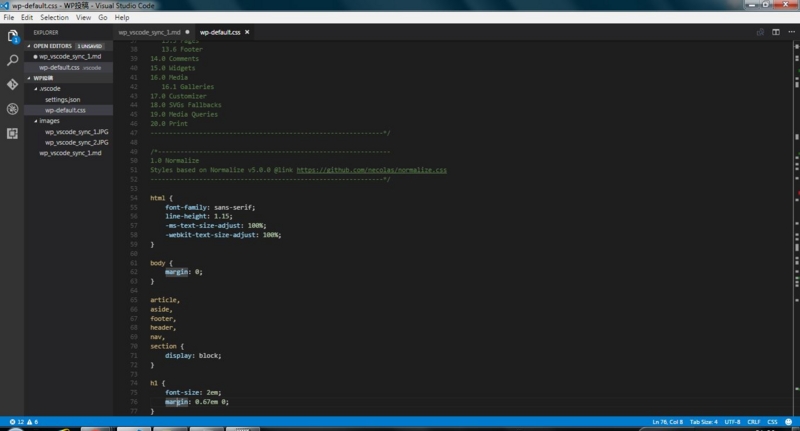Open the editor More Actions ellipsis
This screenshot has width=800, height=431.
click(791, 32)
